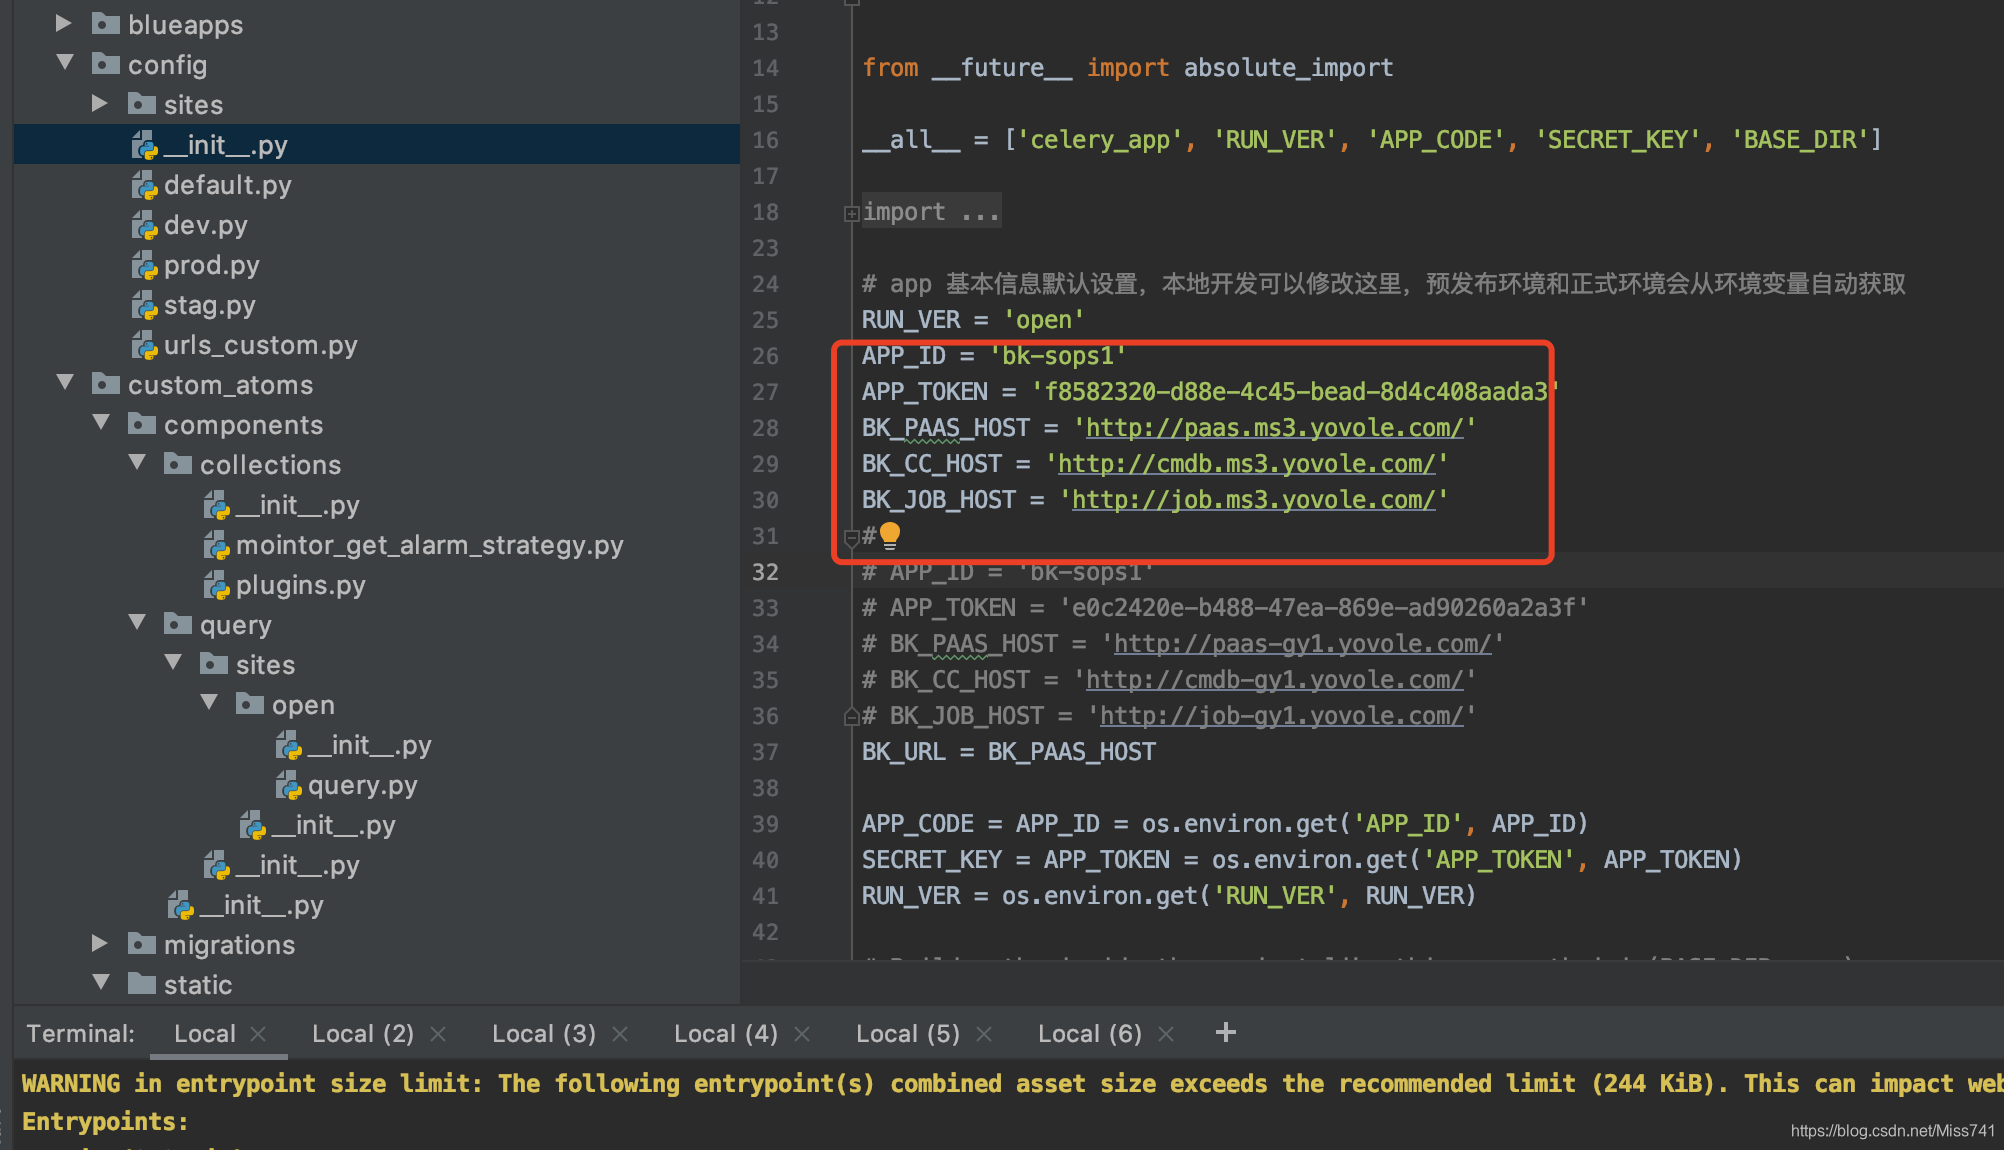Collapse the static folder arrow
Image resolution: width=2004 pixels, height=1150 pixels.
coord(101,983)
